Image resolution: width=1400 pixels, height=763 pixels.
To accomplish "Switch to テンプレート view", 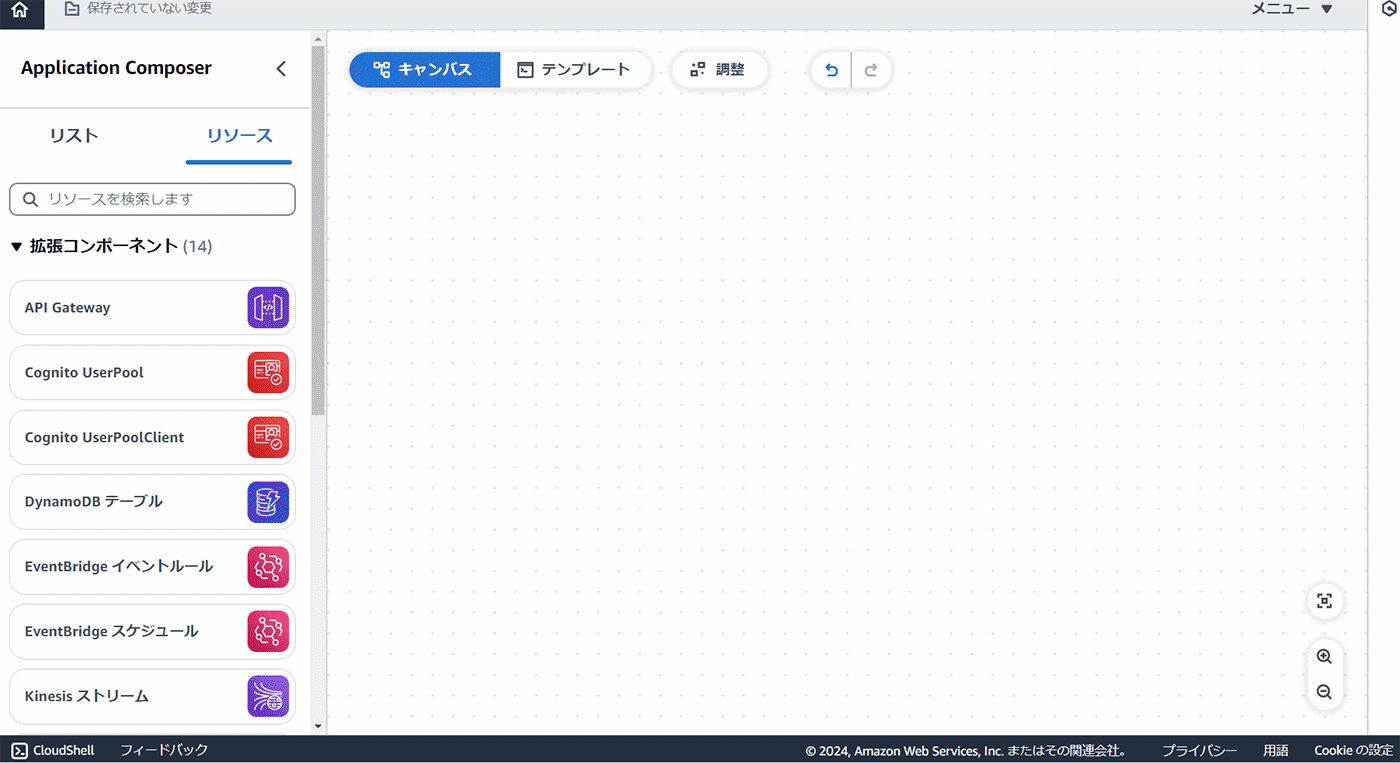I will (x=575, y=70).
